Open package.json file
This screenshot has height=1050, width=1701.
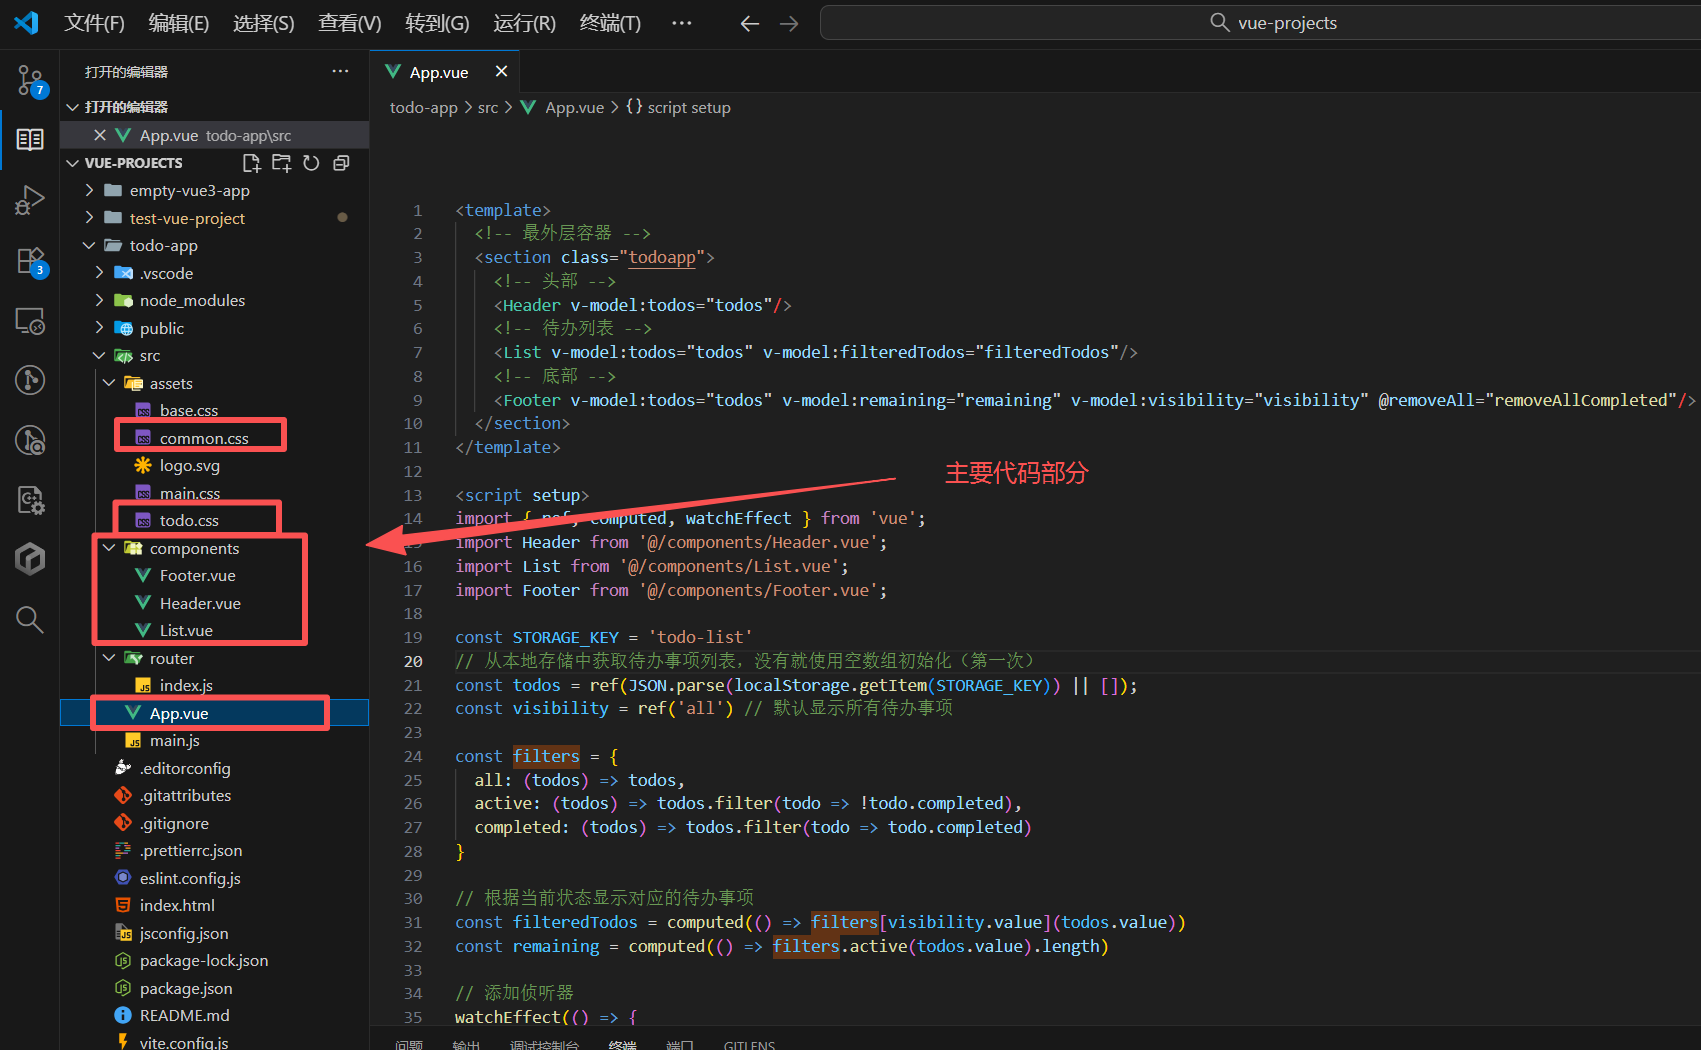[186, 988]
